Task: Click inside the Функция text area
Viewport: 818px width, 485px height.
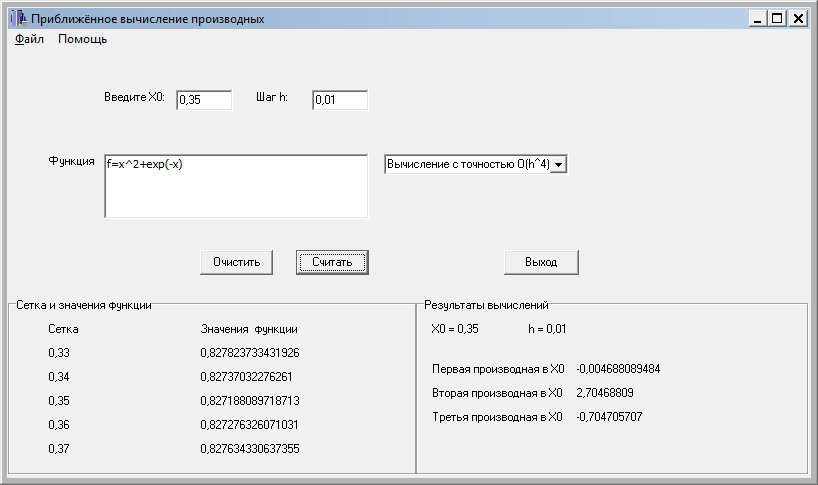Action: click(236, 186)
